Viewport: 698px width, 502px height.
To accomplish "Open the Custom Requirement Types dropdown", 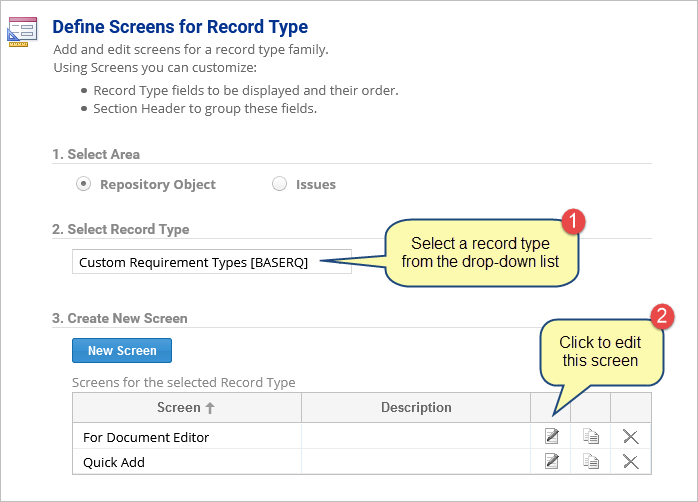I will tap(212, 262).
